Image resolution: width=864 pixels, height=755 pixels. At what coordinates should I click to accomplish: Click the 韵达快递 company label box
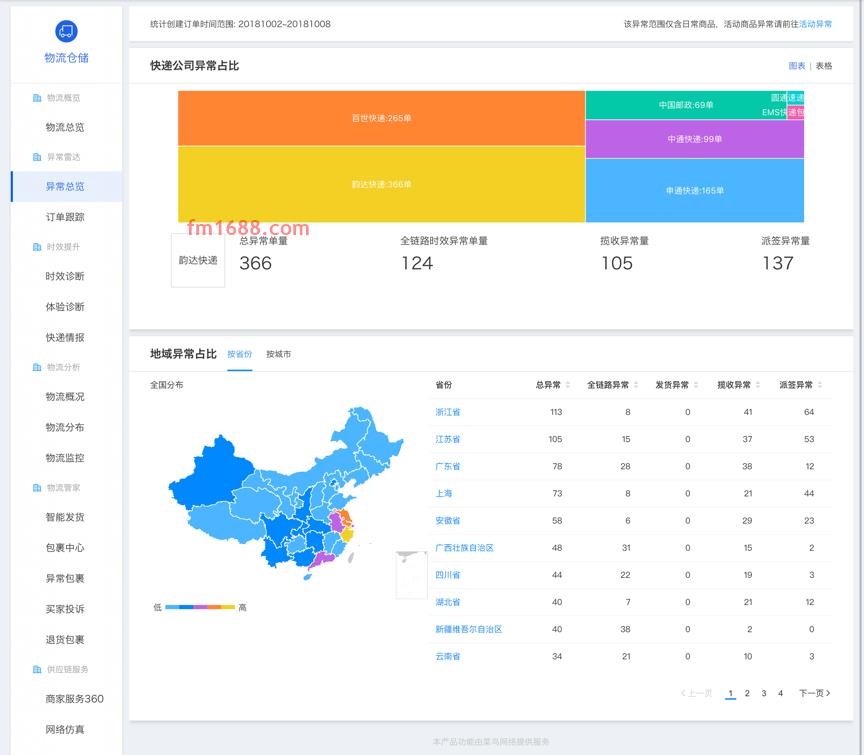[x=198, y=260]
